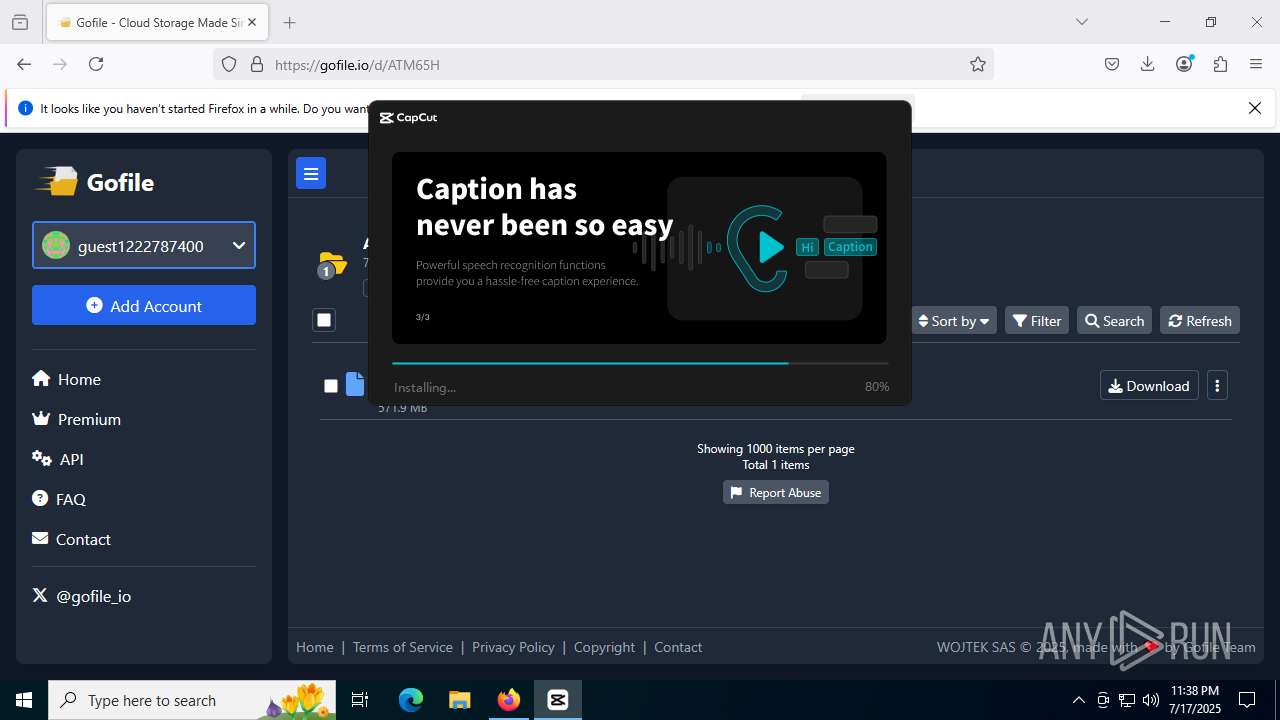The image size is (1280, 720).
Task: Switch to Firefox in taskbar
Action: (x=509, y=700)
